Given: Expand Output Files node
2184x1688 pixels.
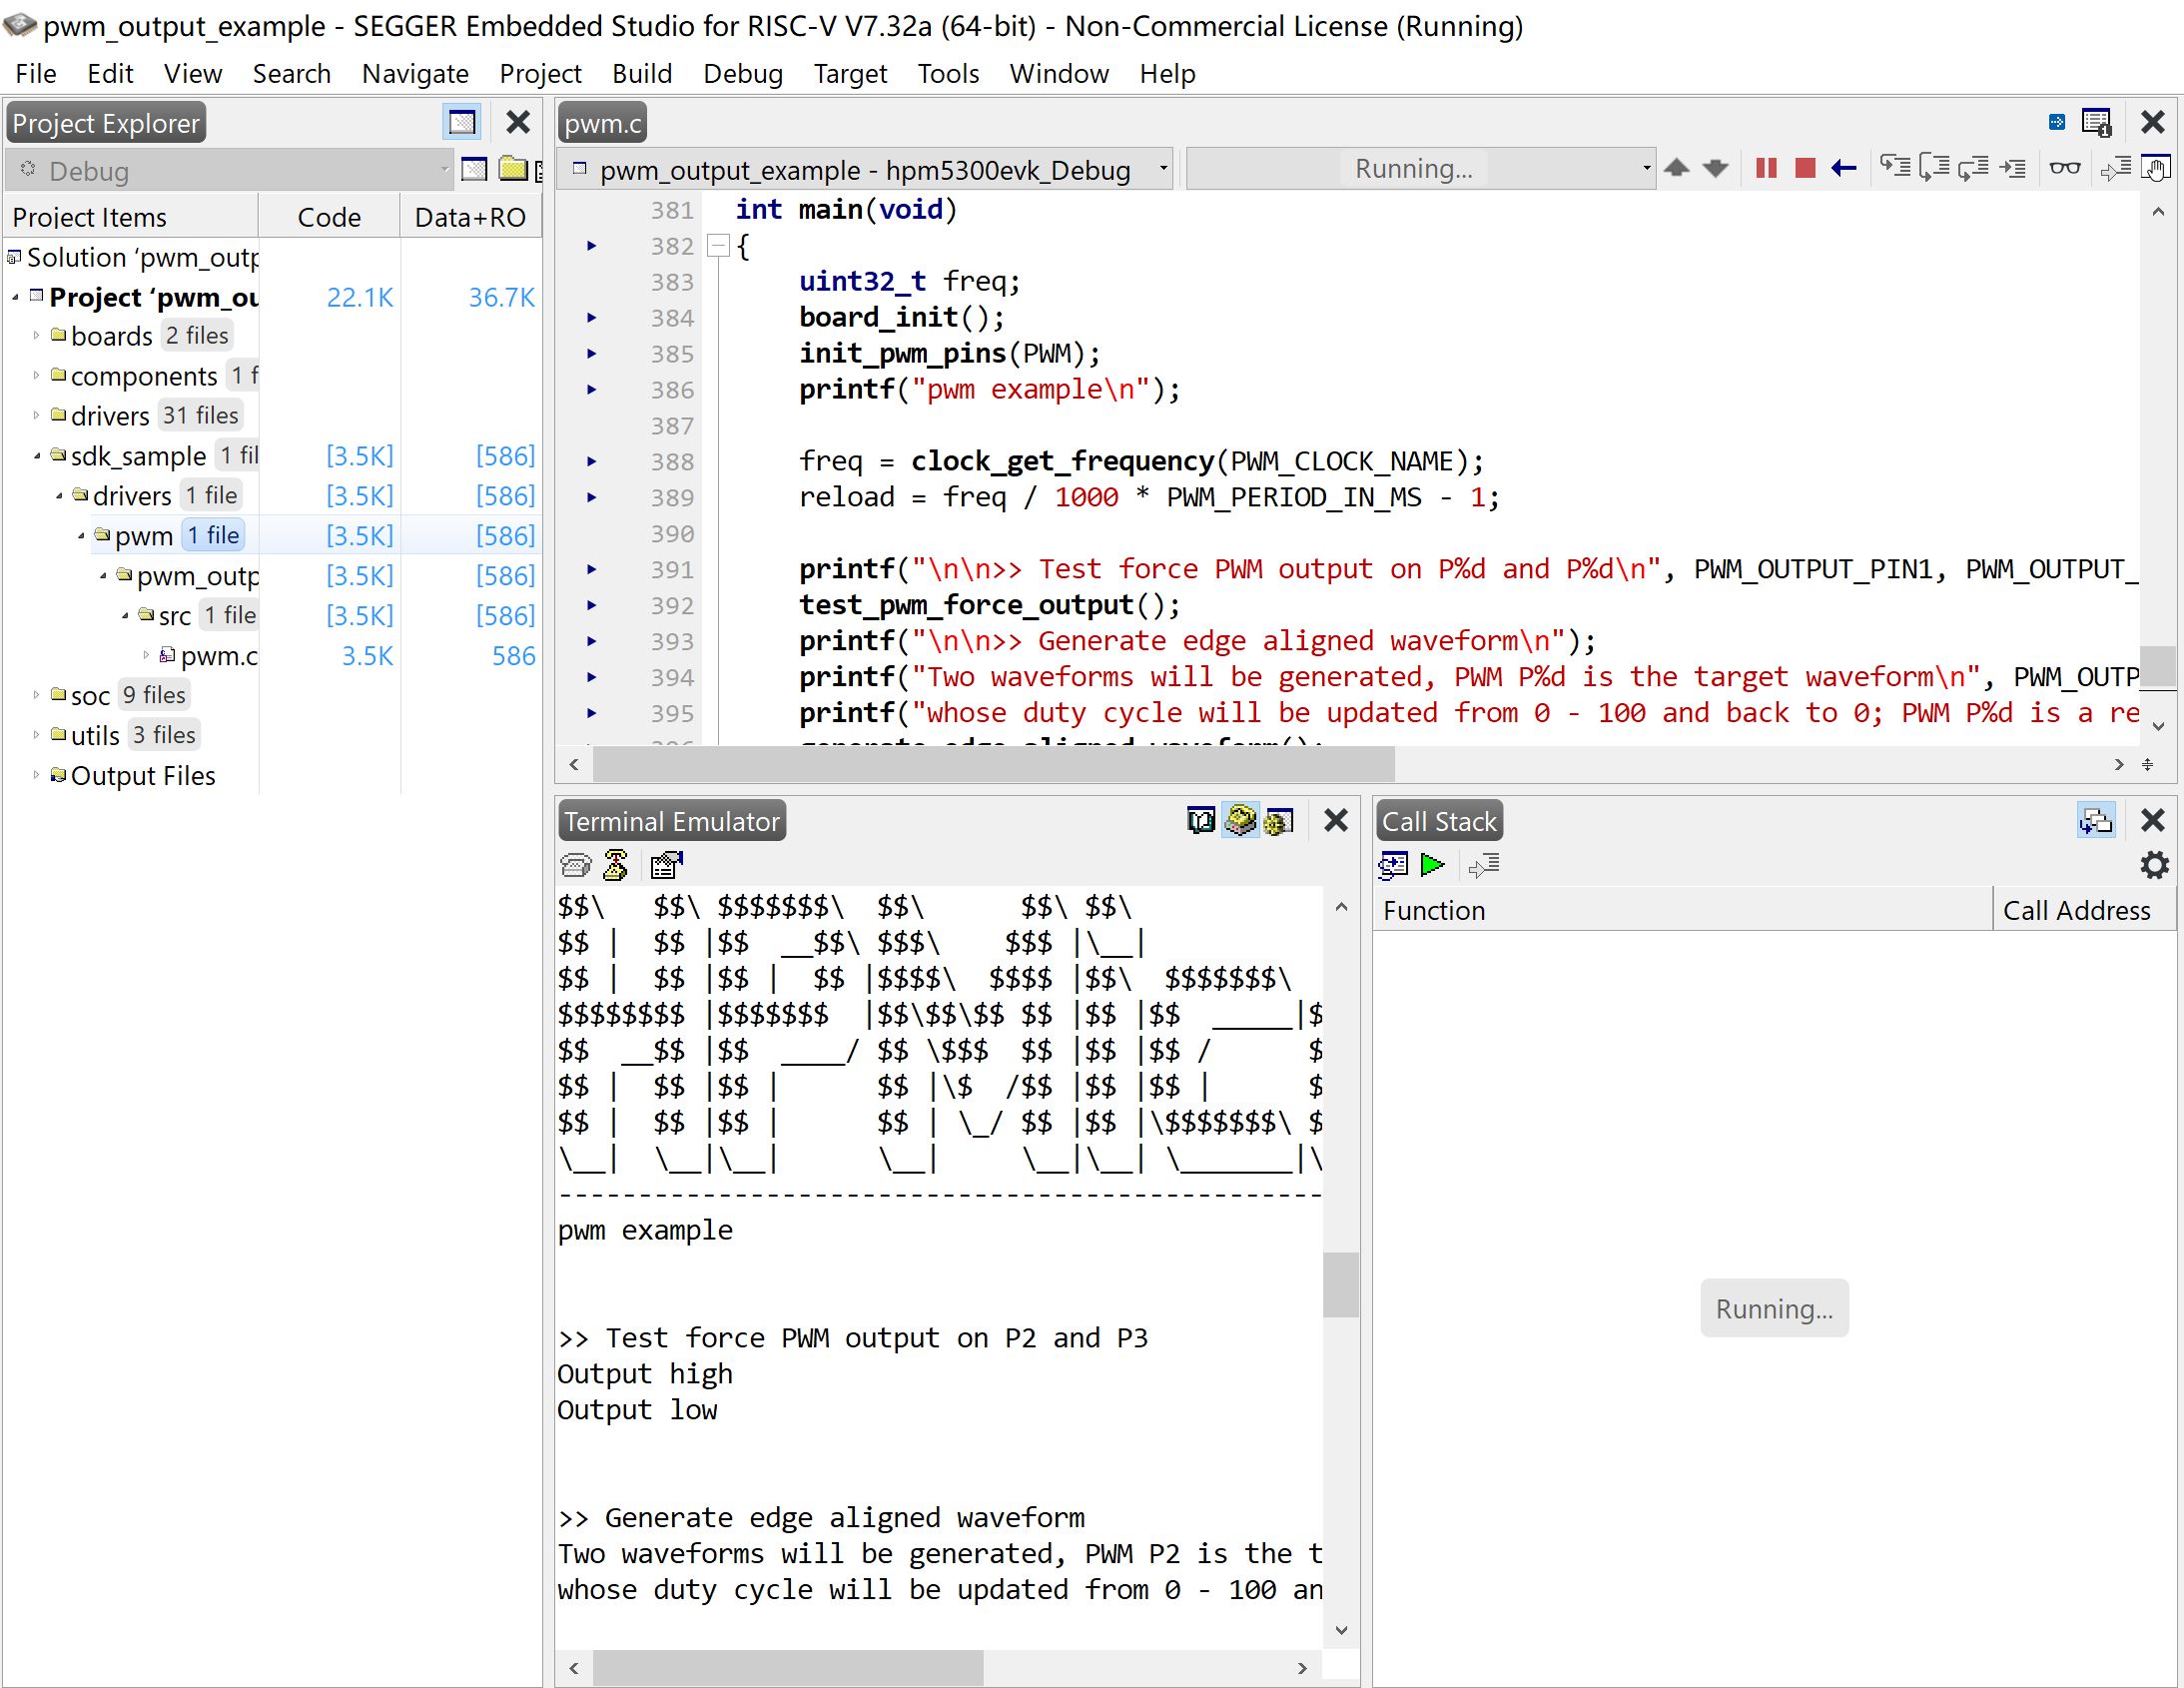Looking at the screenshot, I should pyautogui.click(x=36, y=774).
